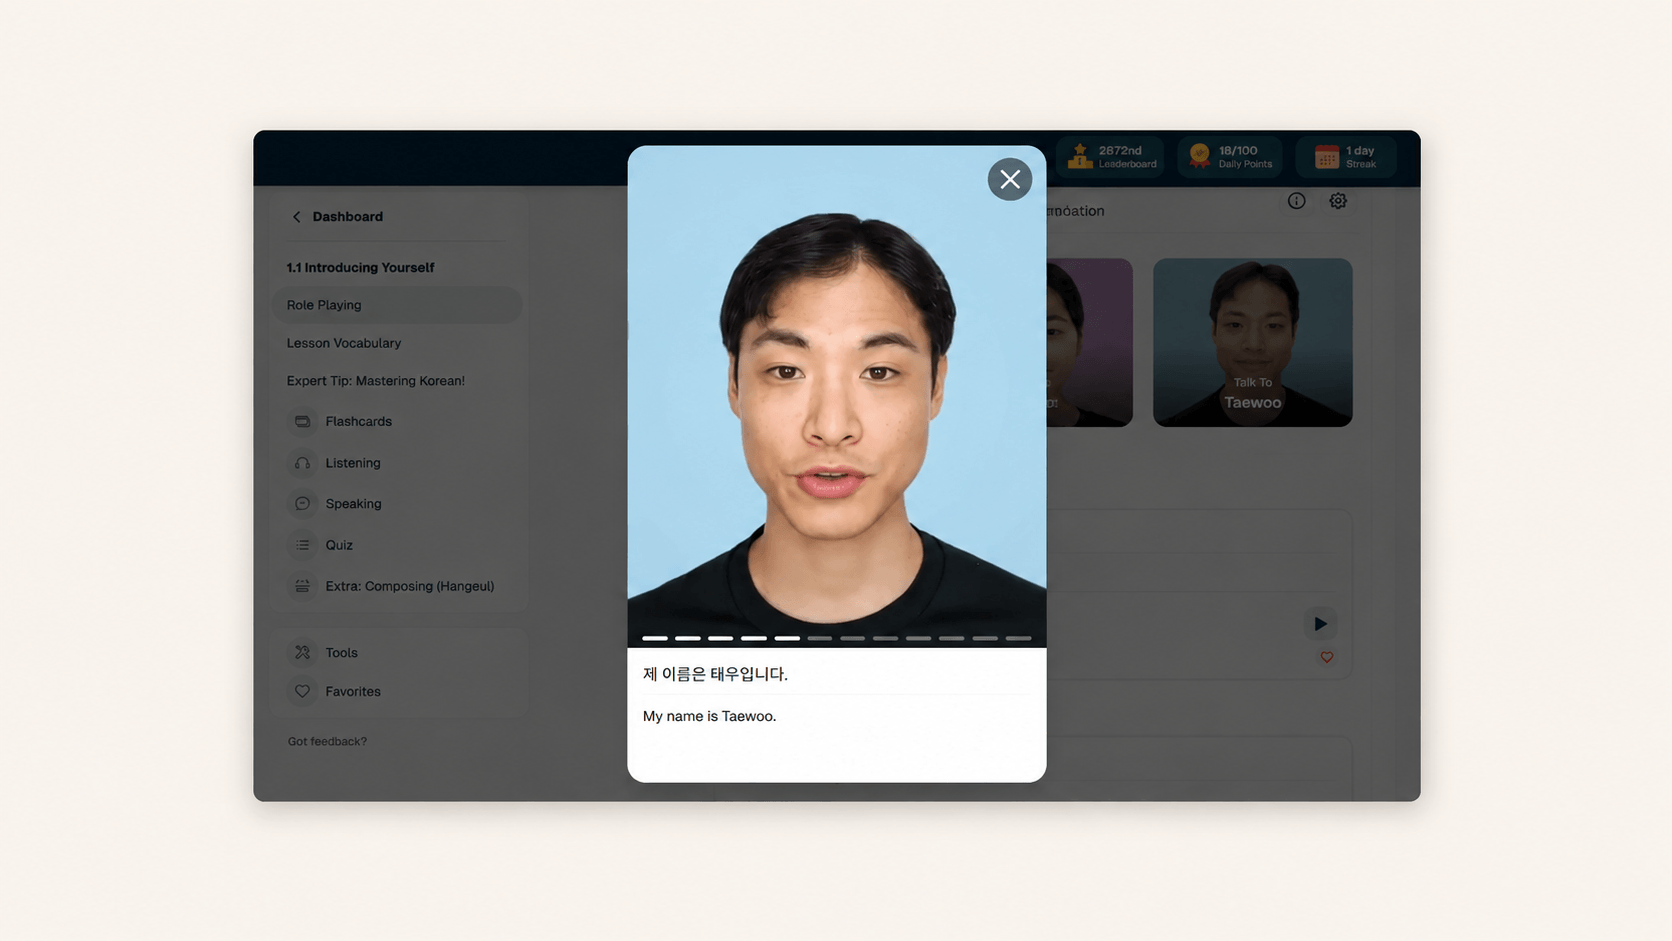Click the Listening headphones icon
This screenshot has height=941, width=1672.
pyautogui.click(x=302, y=463)
